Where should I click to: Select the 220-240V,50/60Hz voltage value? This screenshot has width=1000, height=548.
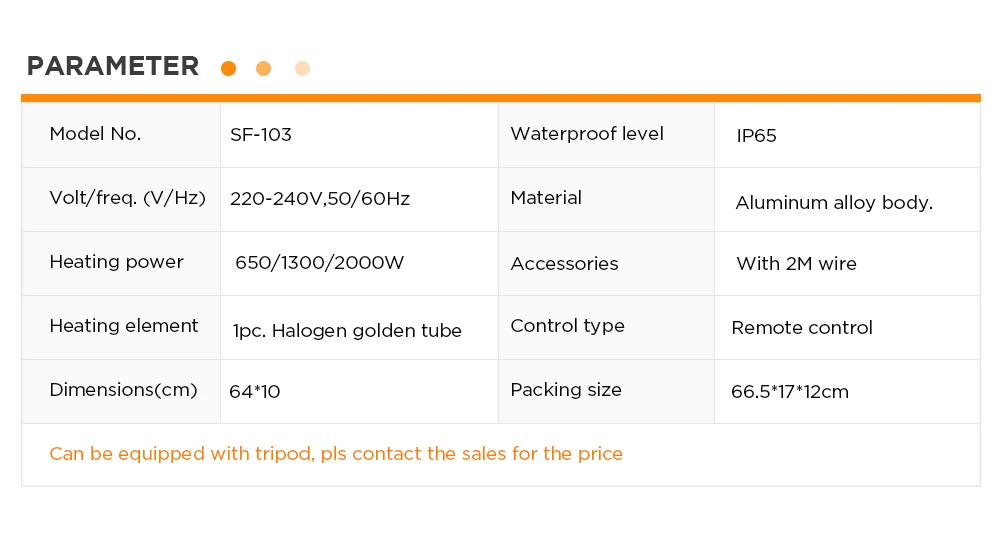point(320,198)
